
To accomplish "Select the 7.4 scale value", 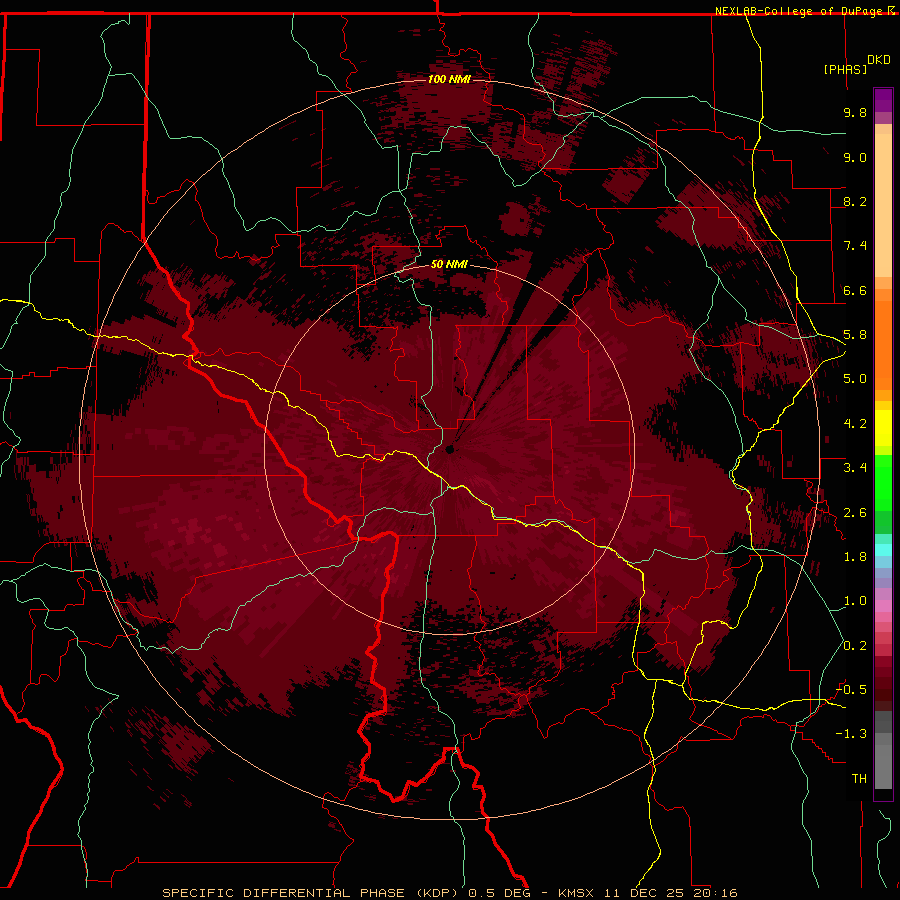I will tap(855, 246).
